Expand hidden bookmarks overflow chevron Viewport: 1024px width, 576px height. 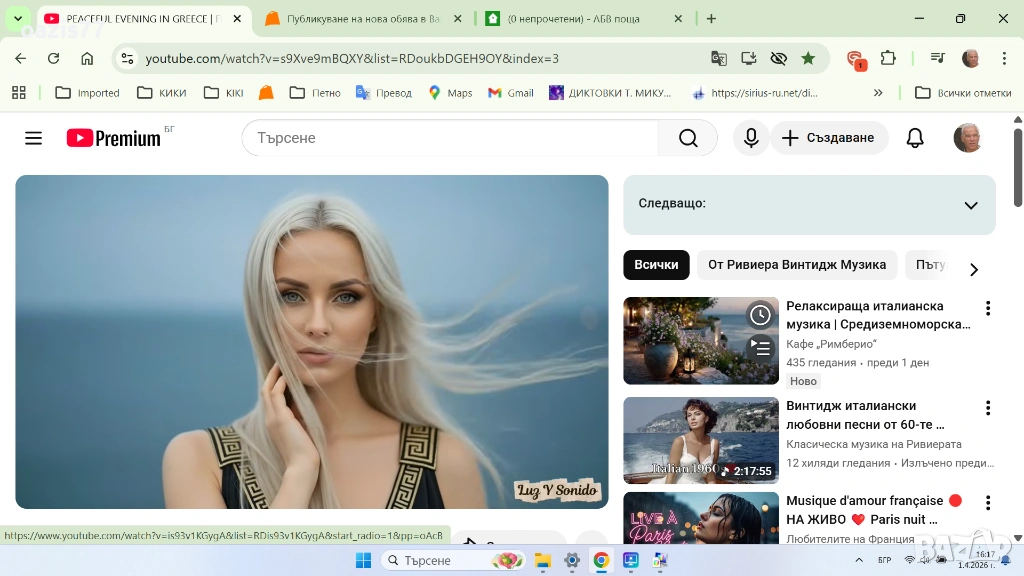878,93
